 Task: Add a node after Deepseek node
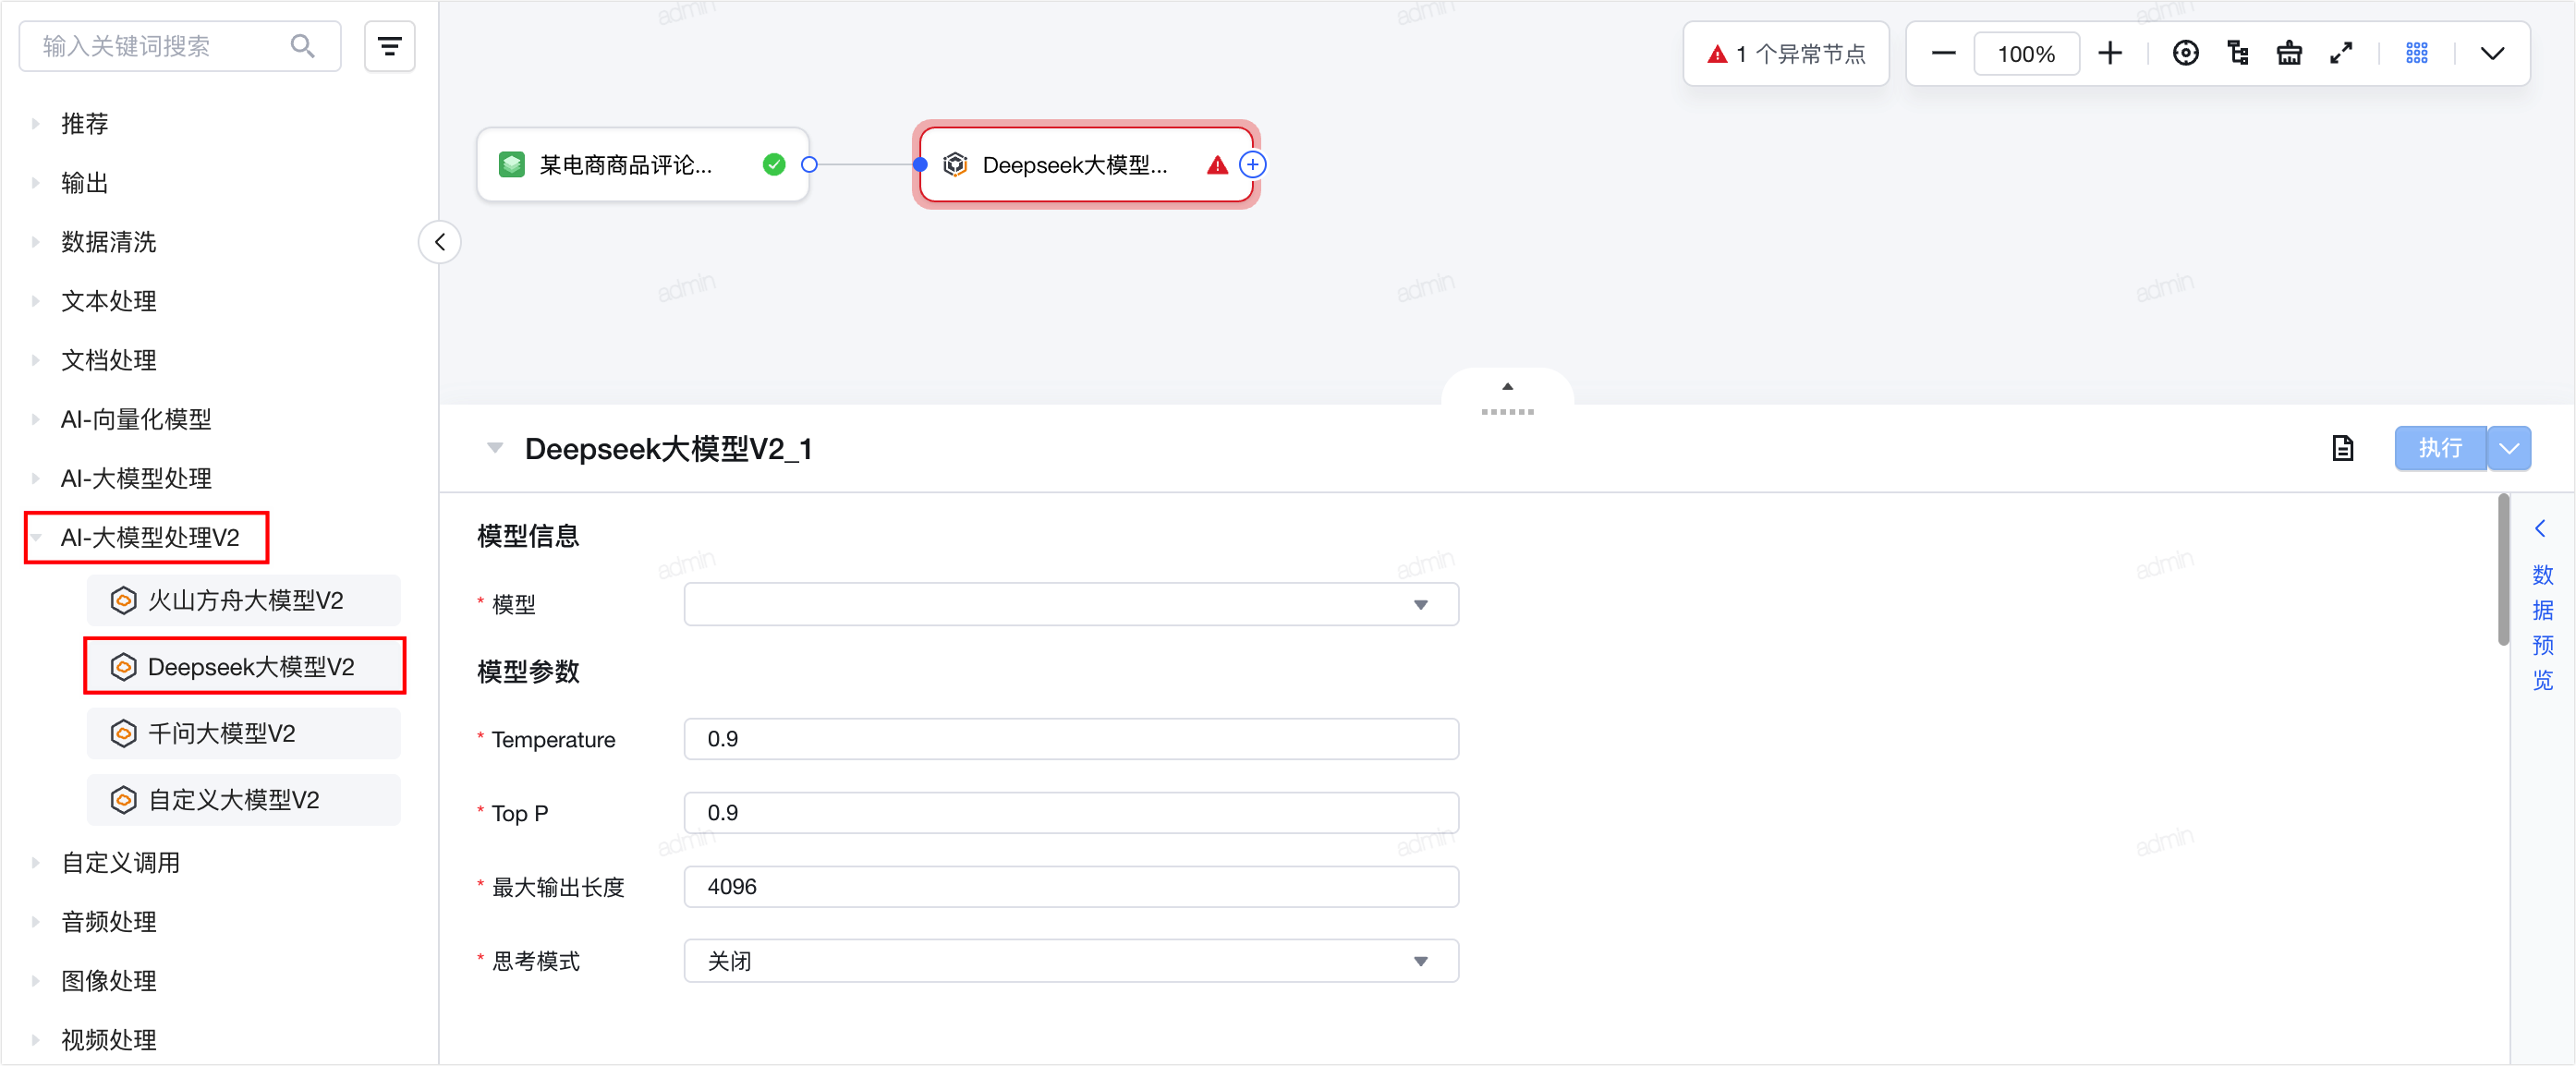pos(1252,165)
